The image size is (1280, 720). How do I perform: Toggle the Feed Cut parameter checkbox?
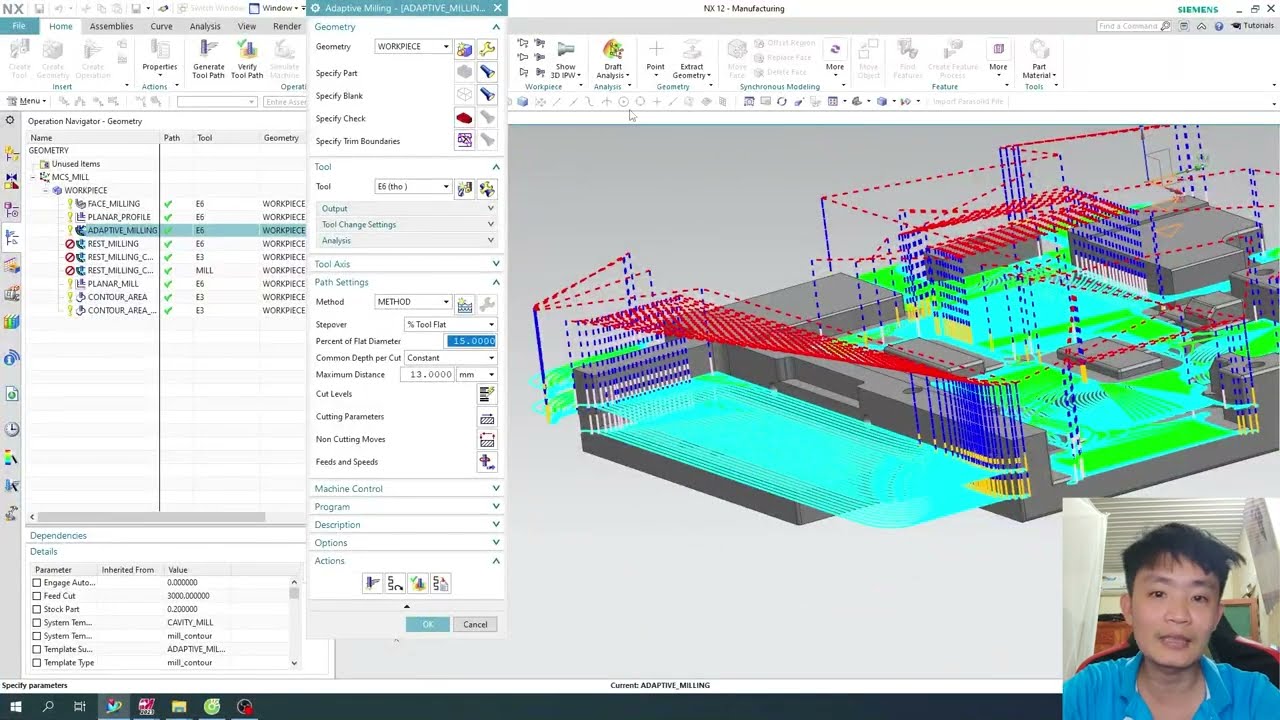tap(37, 596)
